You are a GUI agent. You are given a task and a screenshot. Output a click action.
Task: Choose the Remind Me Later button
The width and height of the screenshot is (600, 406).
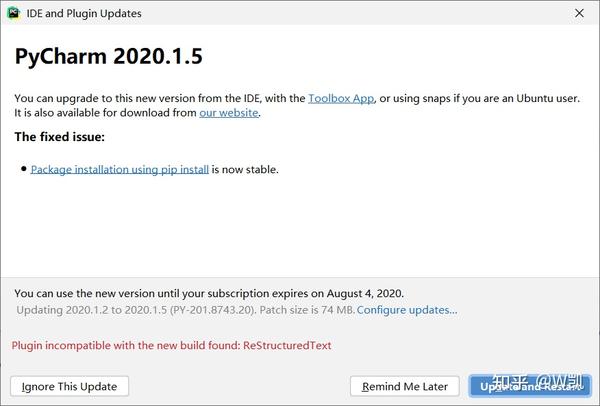click(405, 386)
